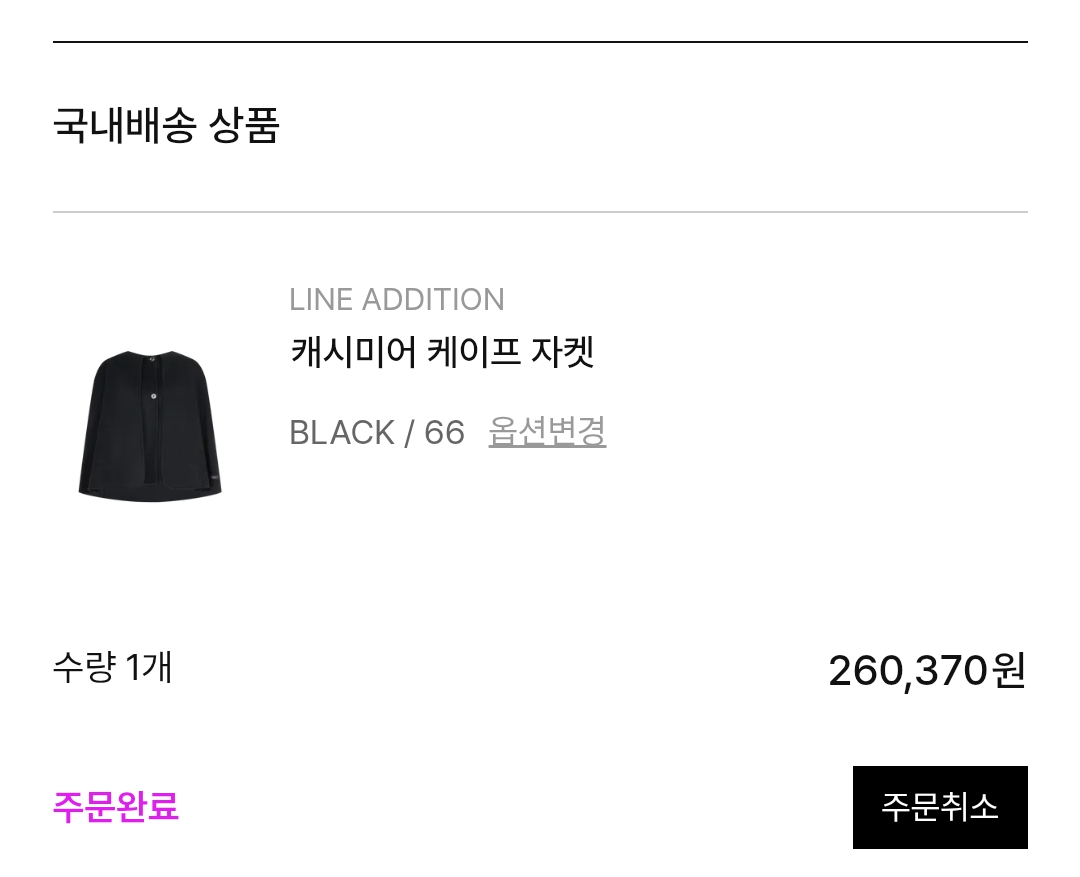1080x877 pixels.
Task: Click the domestic delivery products header
Action: [166, 127]
